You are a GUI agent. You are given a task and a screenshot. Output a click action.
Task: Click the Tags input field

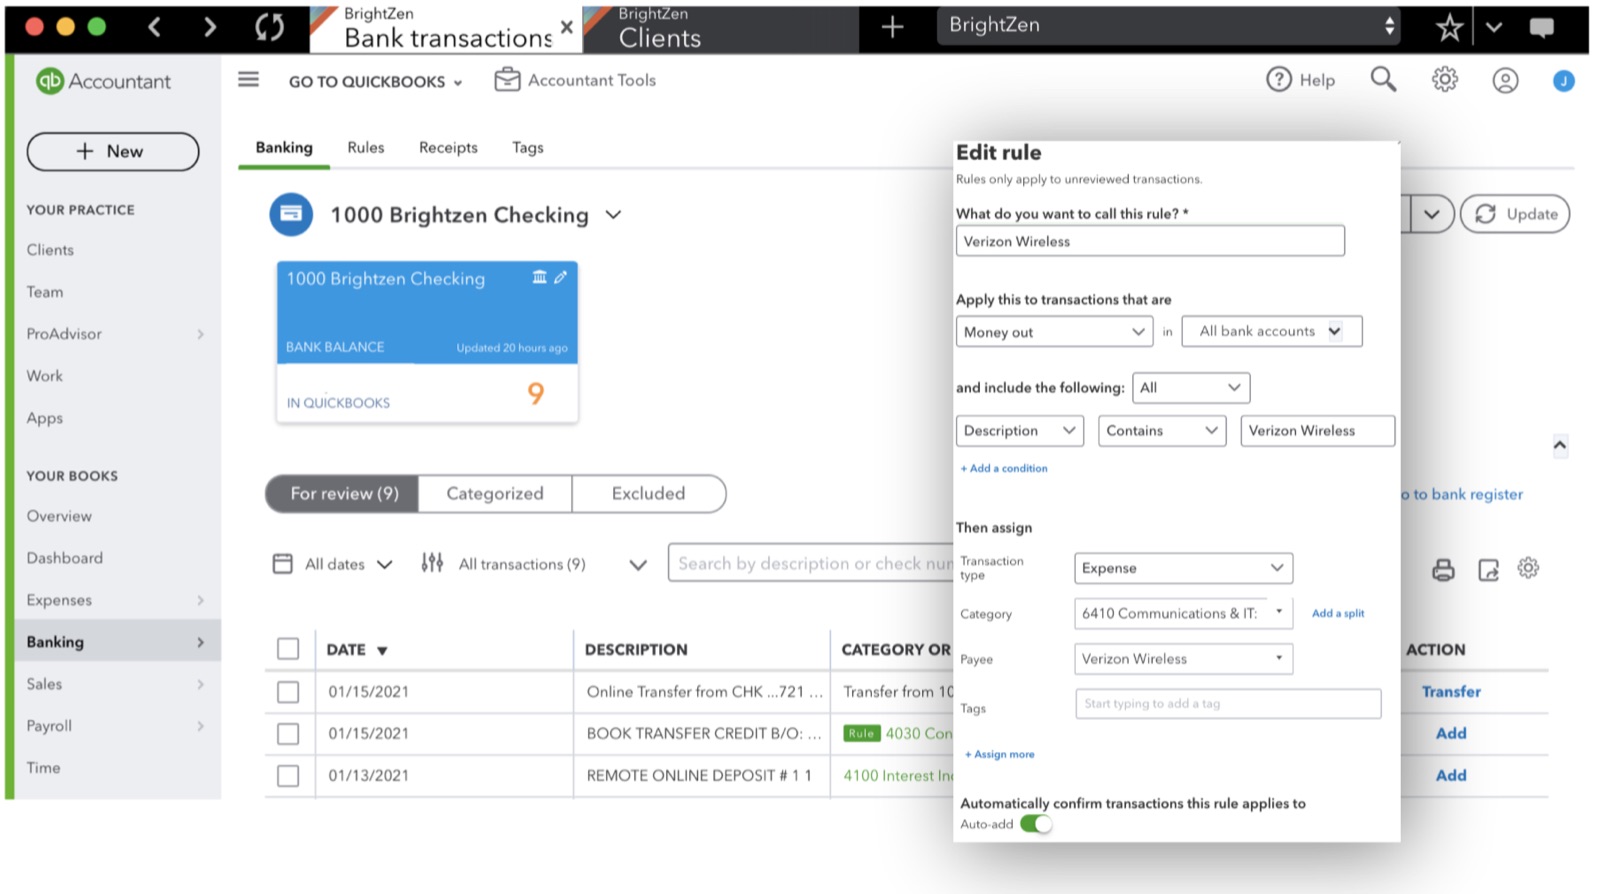coord(1228,704)
